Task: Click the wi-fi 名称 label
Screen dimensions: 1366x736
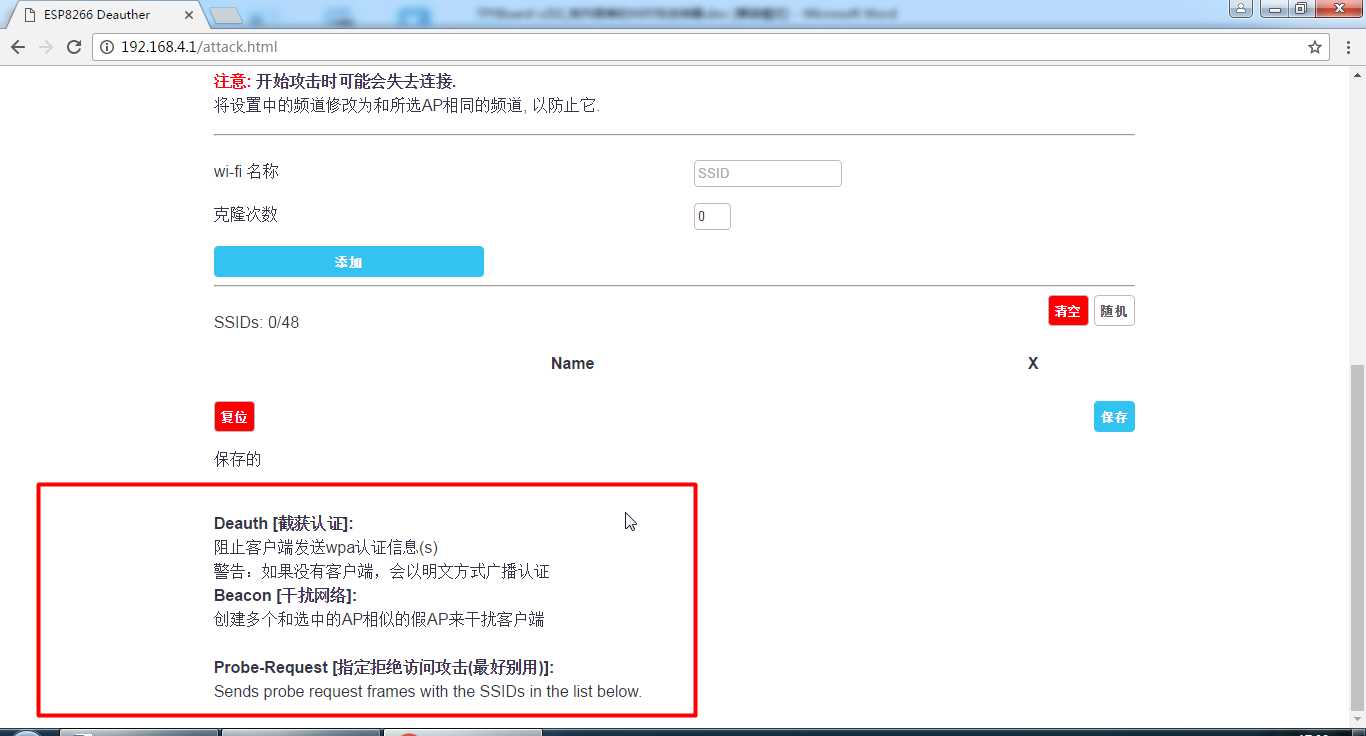Action: 246,171
